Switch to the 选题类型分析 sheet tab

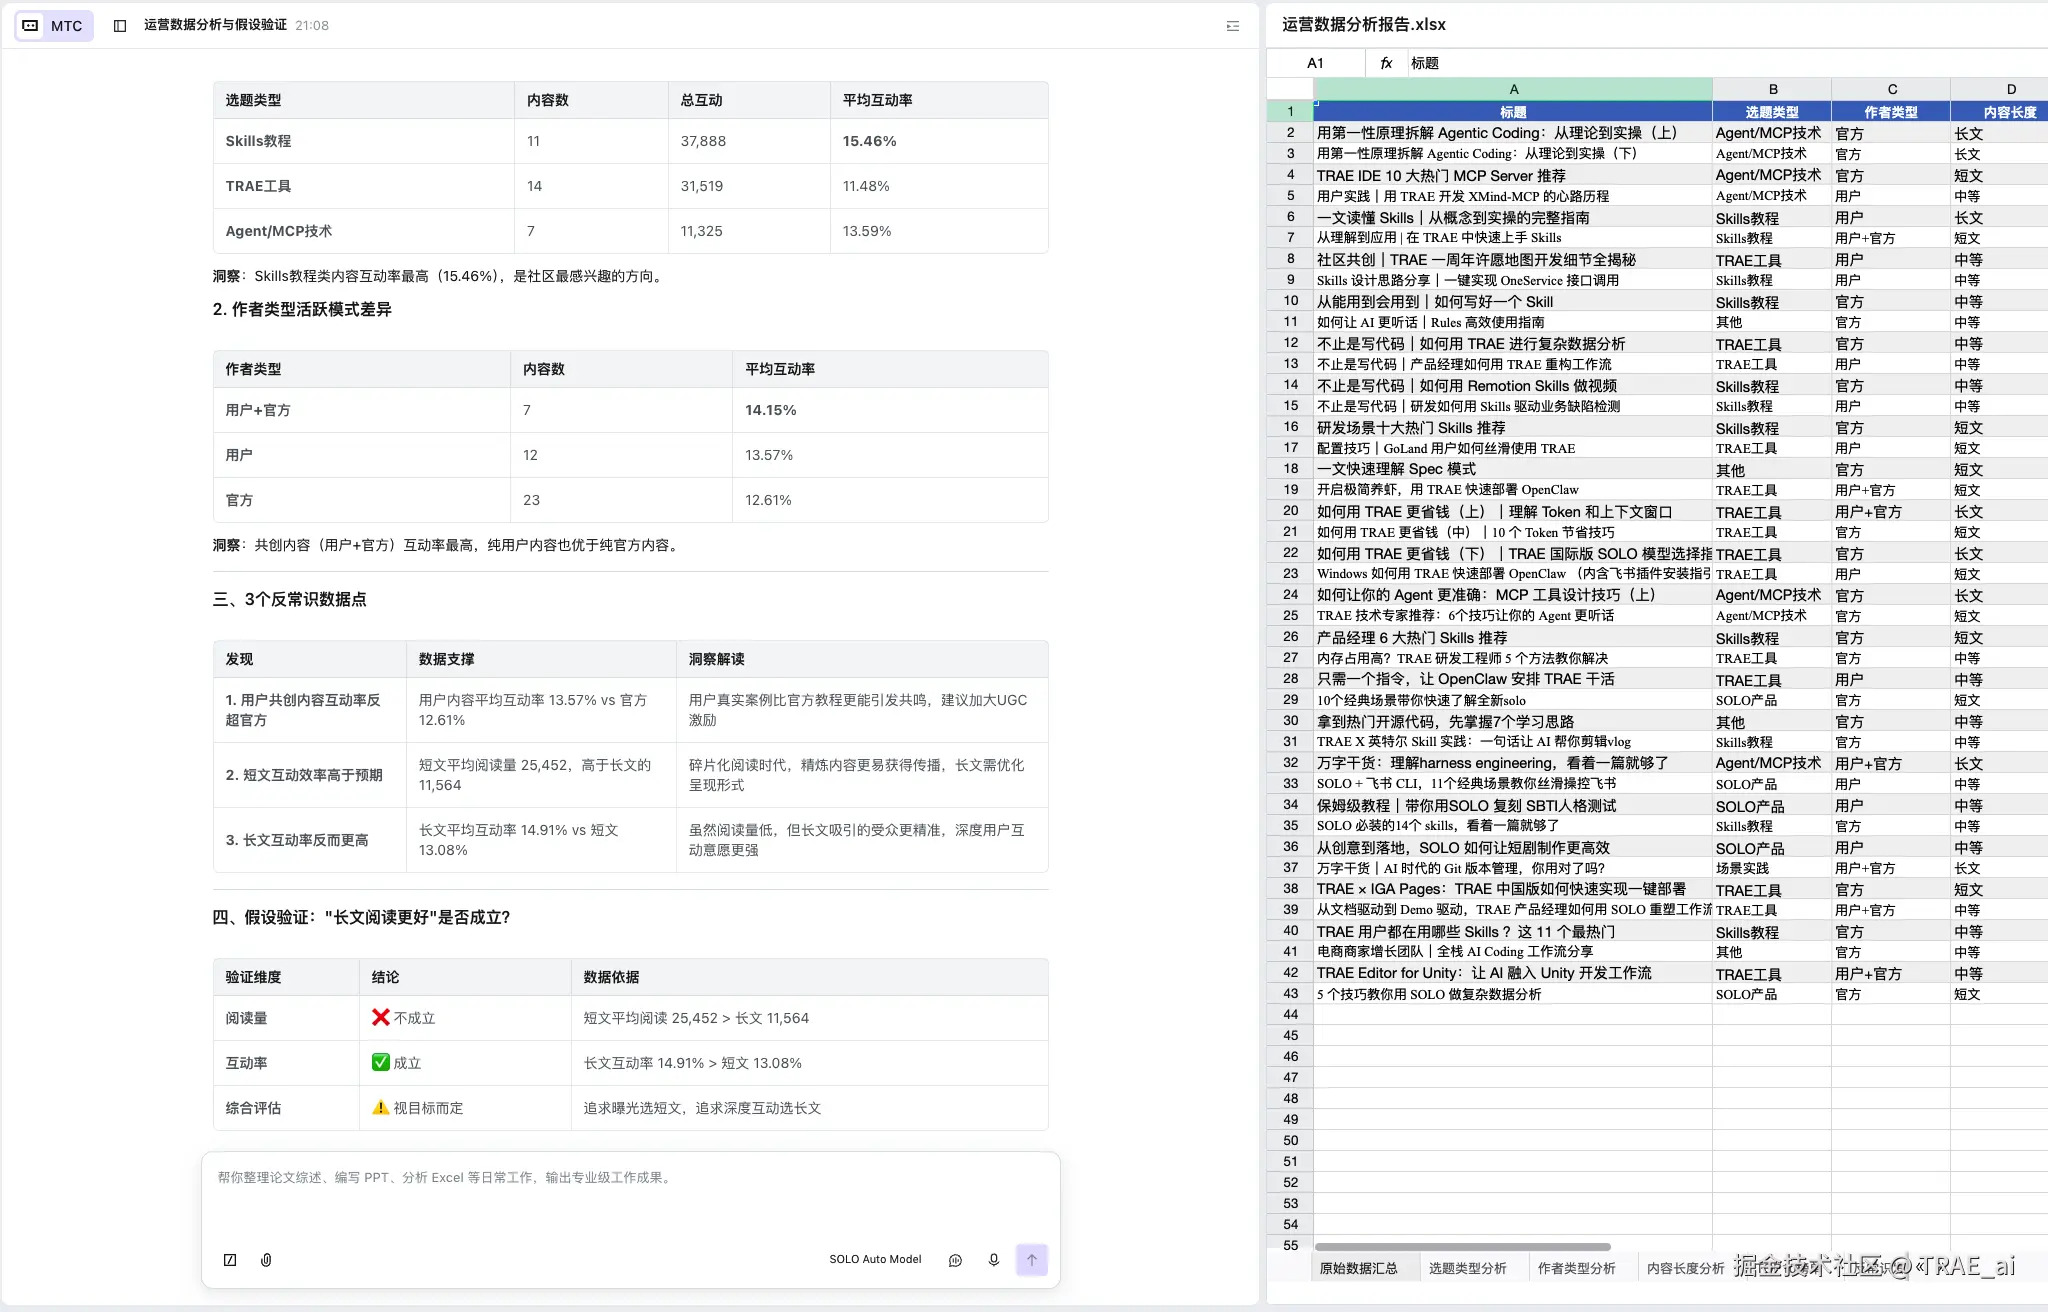click(x=1467, y=1268)
